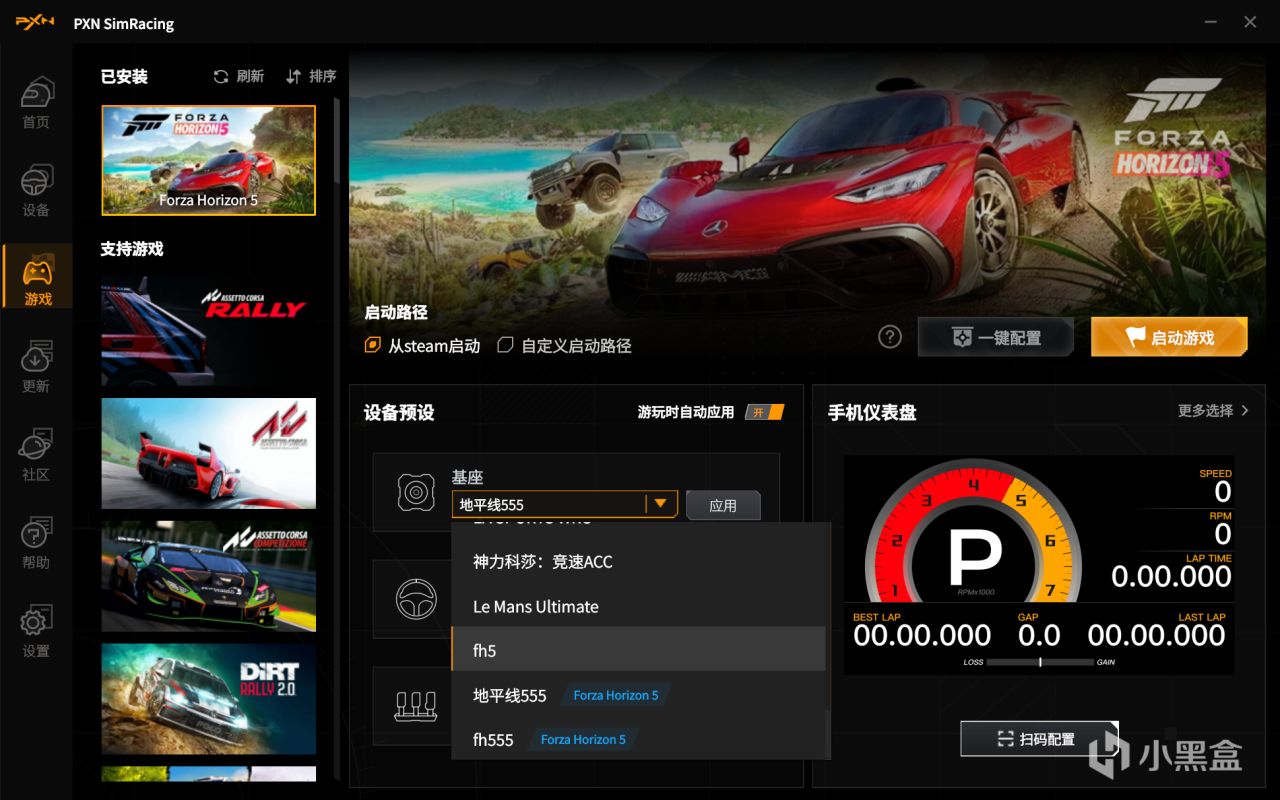Open the 设置 settings section

36,631
